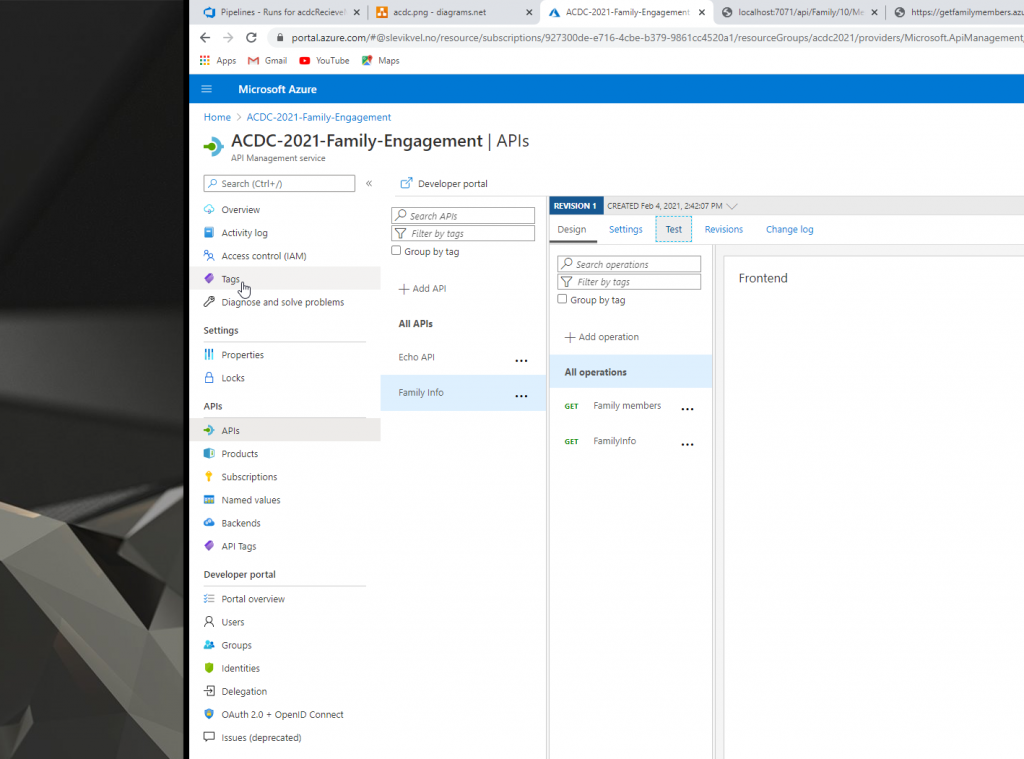
Task: Click the Search operations field
Action: (629, 264)
